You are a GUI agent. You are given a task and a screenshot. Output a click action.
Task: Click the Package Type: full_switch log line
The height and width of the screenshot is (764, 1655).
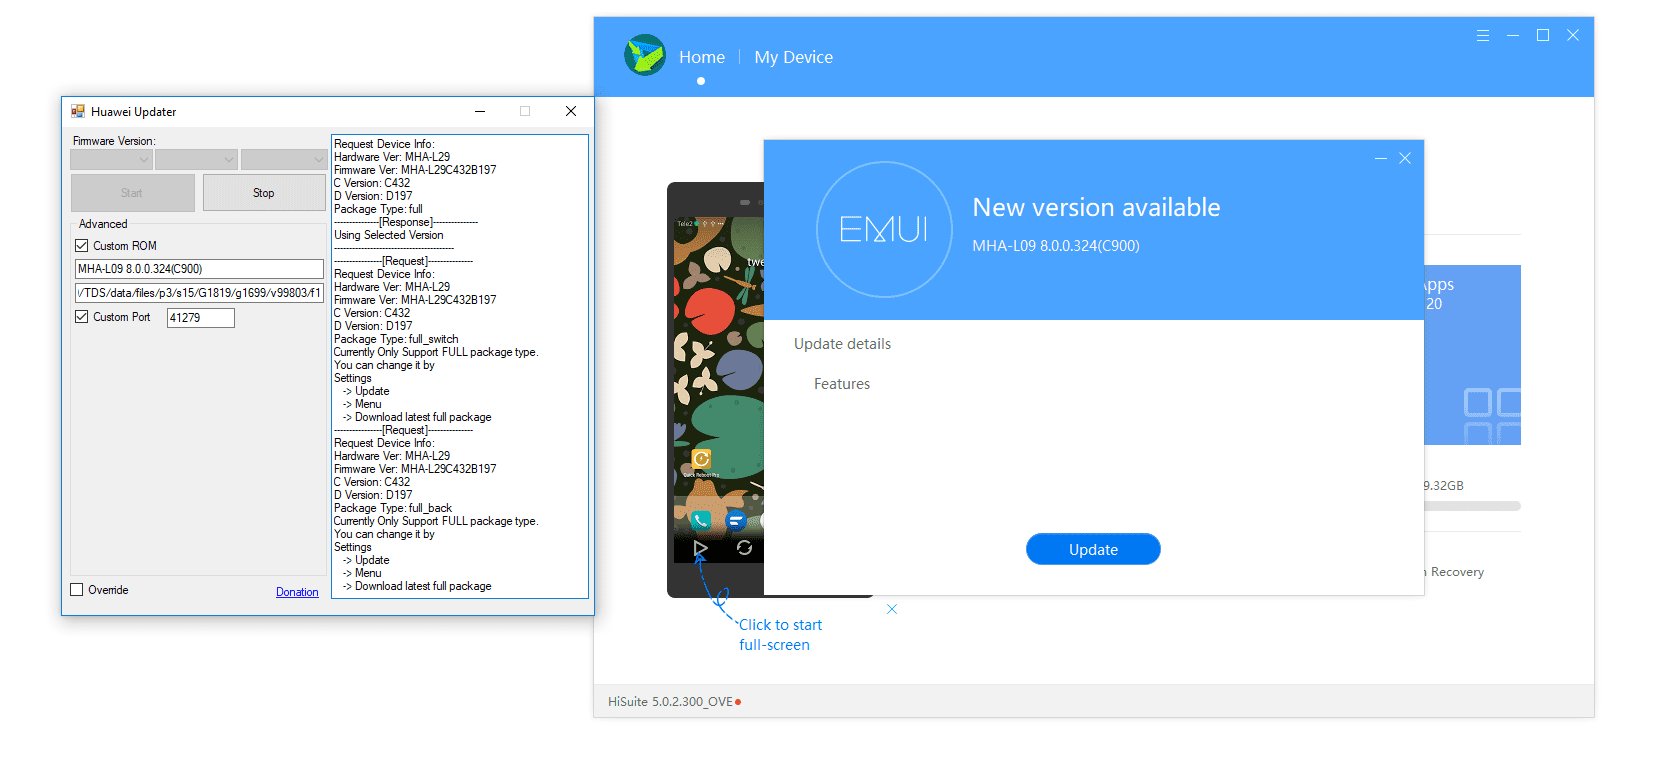coord(396,339)
